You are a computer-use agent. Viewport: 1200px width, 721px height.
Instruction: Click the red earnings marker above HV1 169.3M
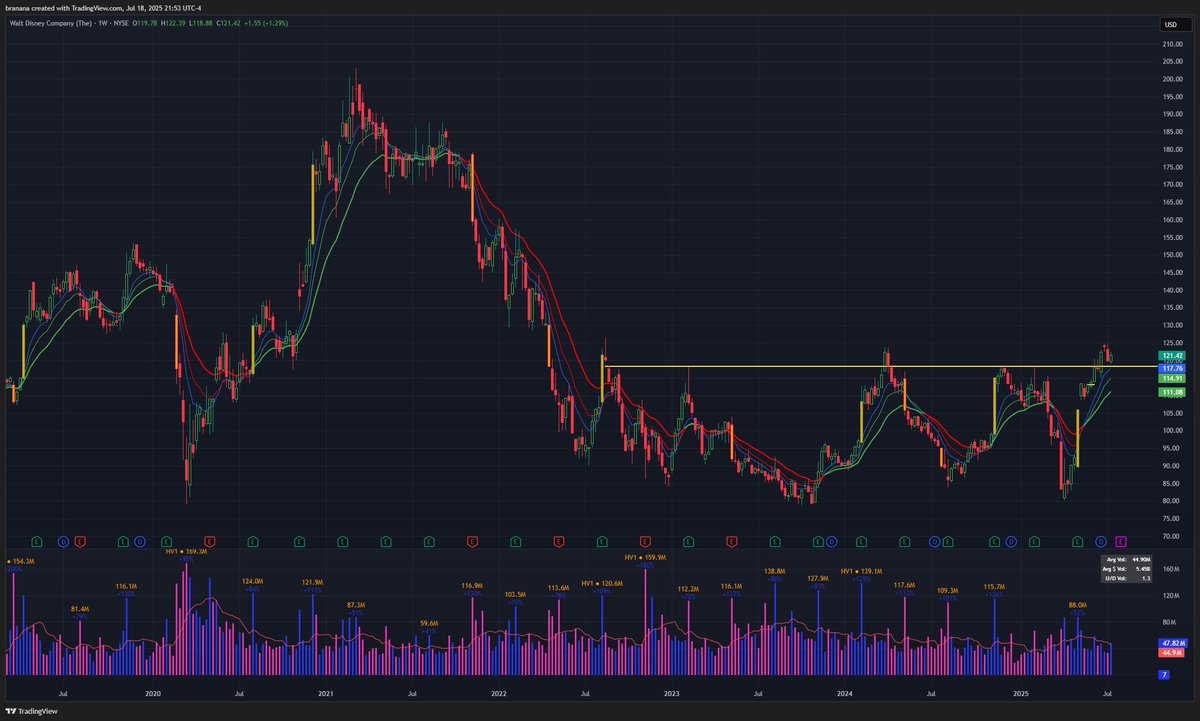[x=210, y=541]
